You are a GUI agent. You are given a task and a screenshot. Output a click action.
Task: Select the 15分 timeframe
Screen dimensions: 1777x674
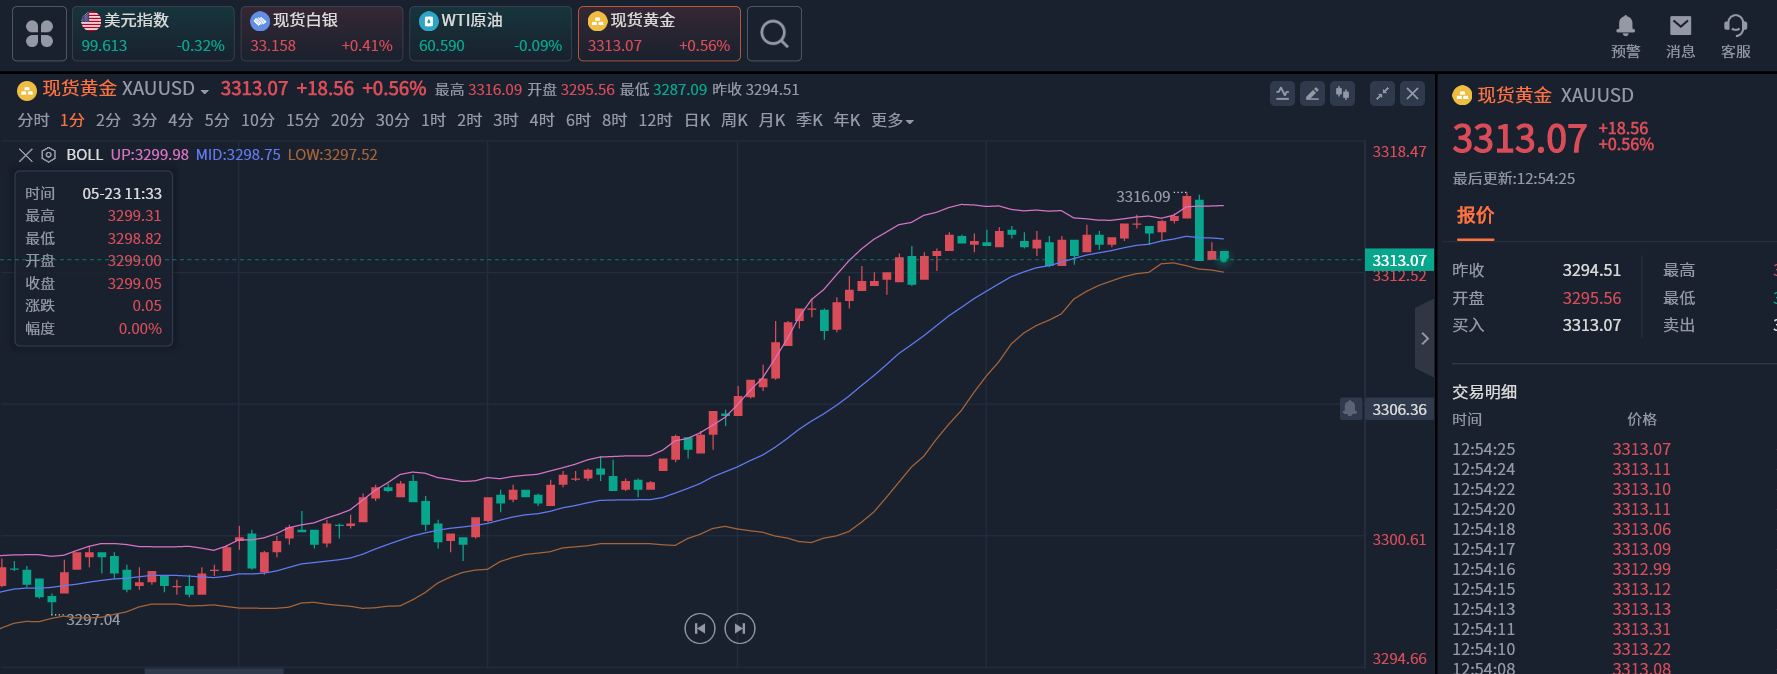[302, 120]
